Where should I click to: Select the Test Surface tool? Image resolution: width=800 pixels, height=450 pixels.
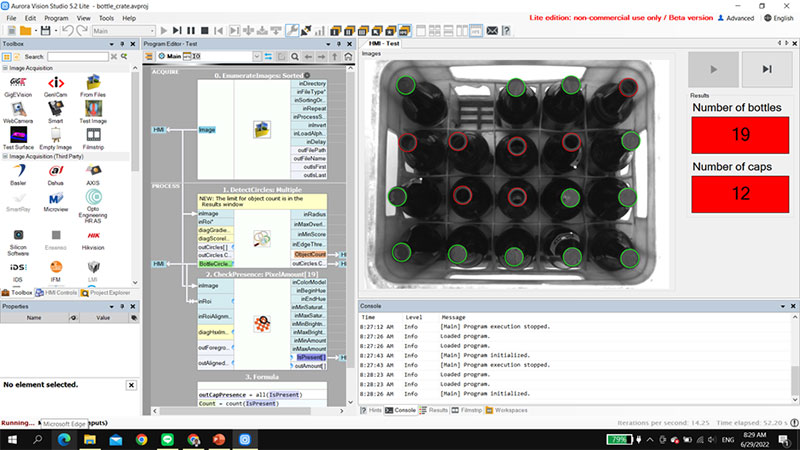coord(18,139)
